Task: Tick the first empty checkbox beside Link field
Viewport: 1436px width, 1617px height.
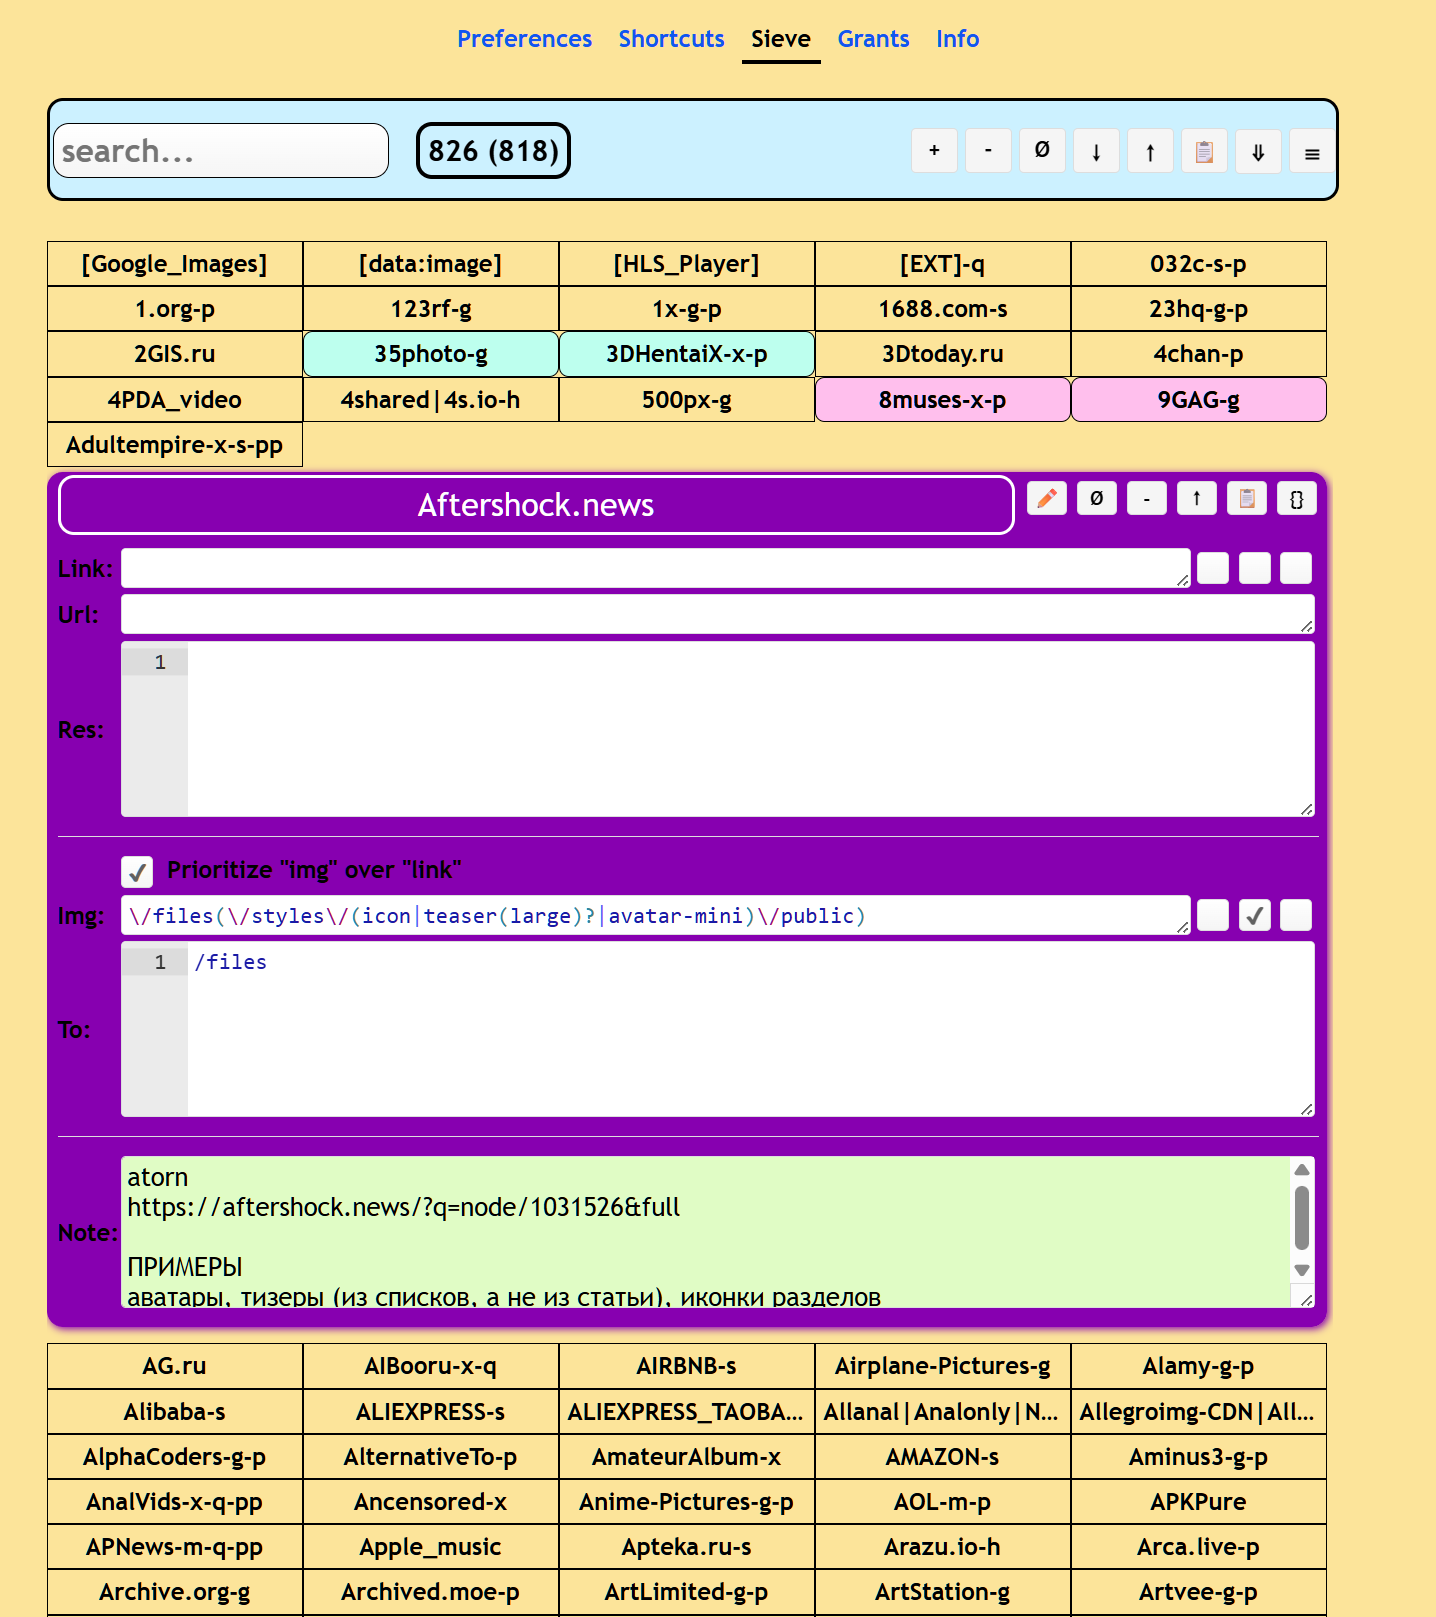Action: pyautogui.click(x=1213, y=568)
